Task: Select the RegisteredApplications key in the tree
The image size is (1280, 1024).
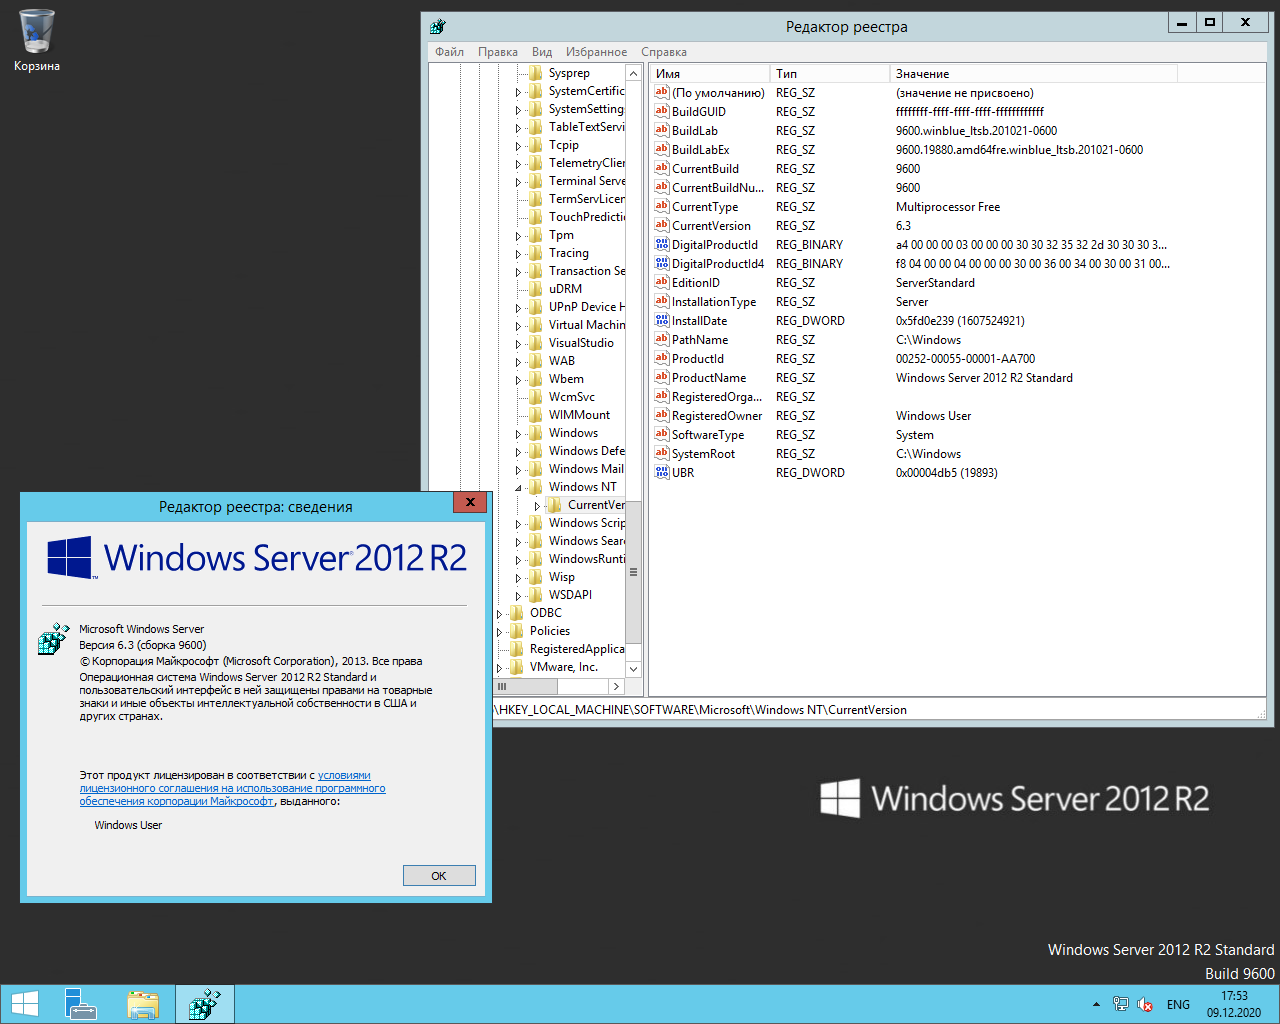Action: 577,649
